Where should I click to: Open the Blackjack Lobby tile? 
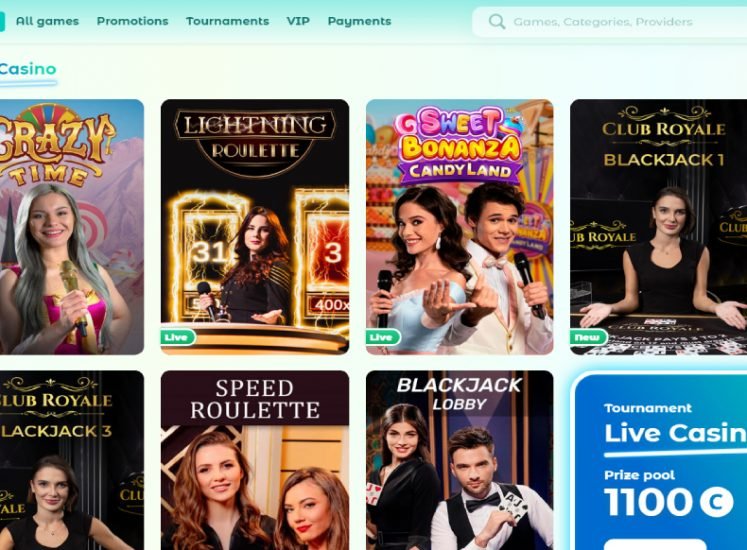460,460
